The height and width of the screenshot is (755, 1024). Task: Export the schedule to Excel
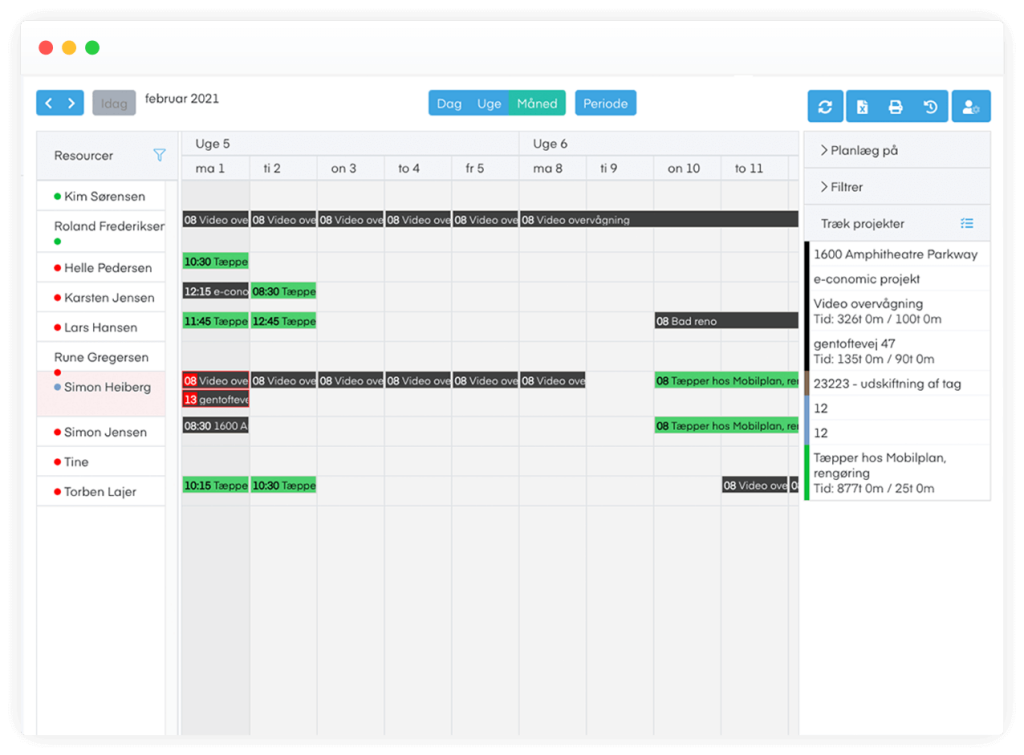[861, 106]
